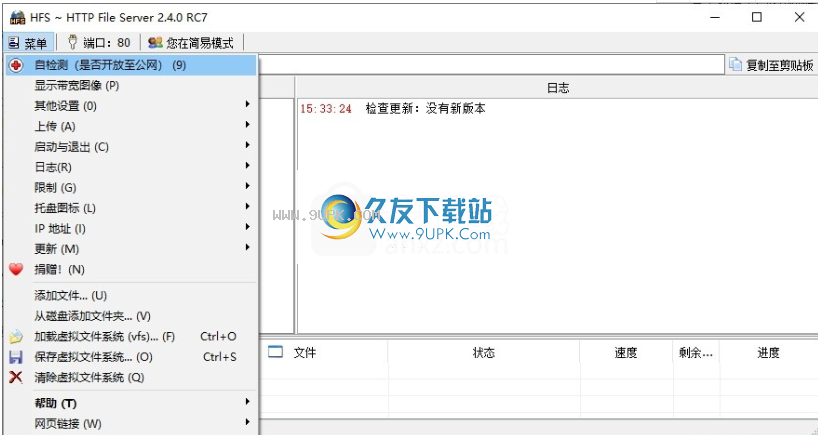Click the icon left of 文件 column
The width and height of the screenshot is (818, 435).
[x=275, y=352]
